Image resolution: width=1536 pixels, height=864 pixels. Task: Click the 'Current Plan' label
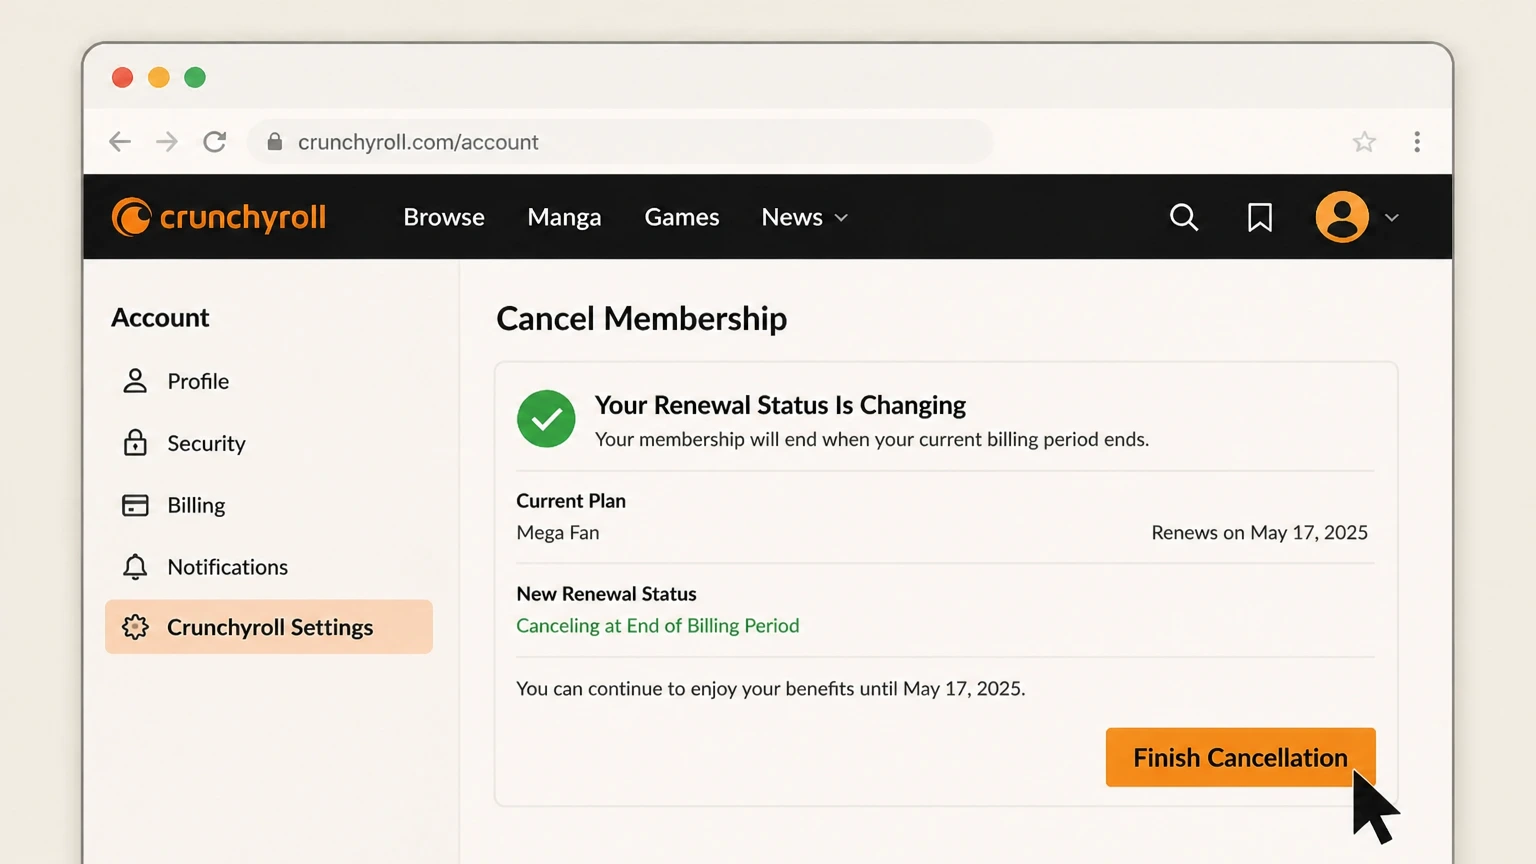click(x=571, y=501)
